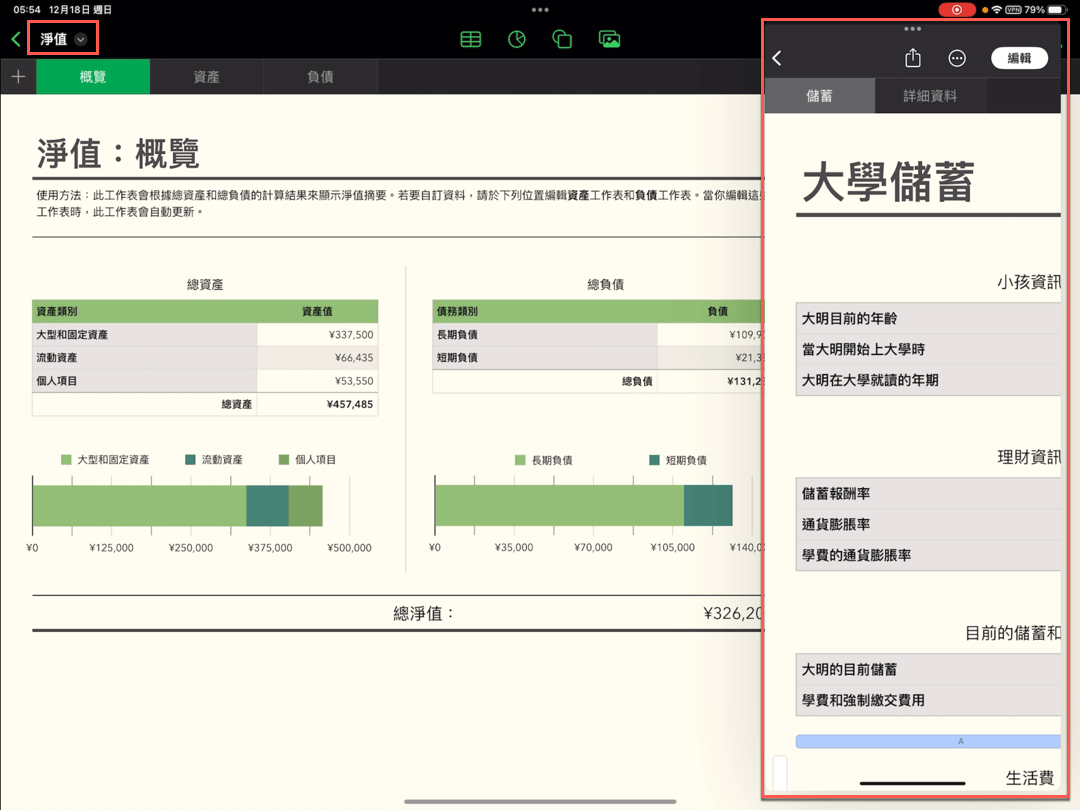The image size is (1080, 810).
Task: Select the 短期負債 legend entry
Action: (678, 460)
